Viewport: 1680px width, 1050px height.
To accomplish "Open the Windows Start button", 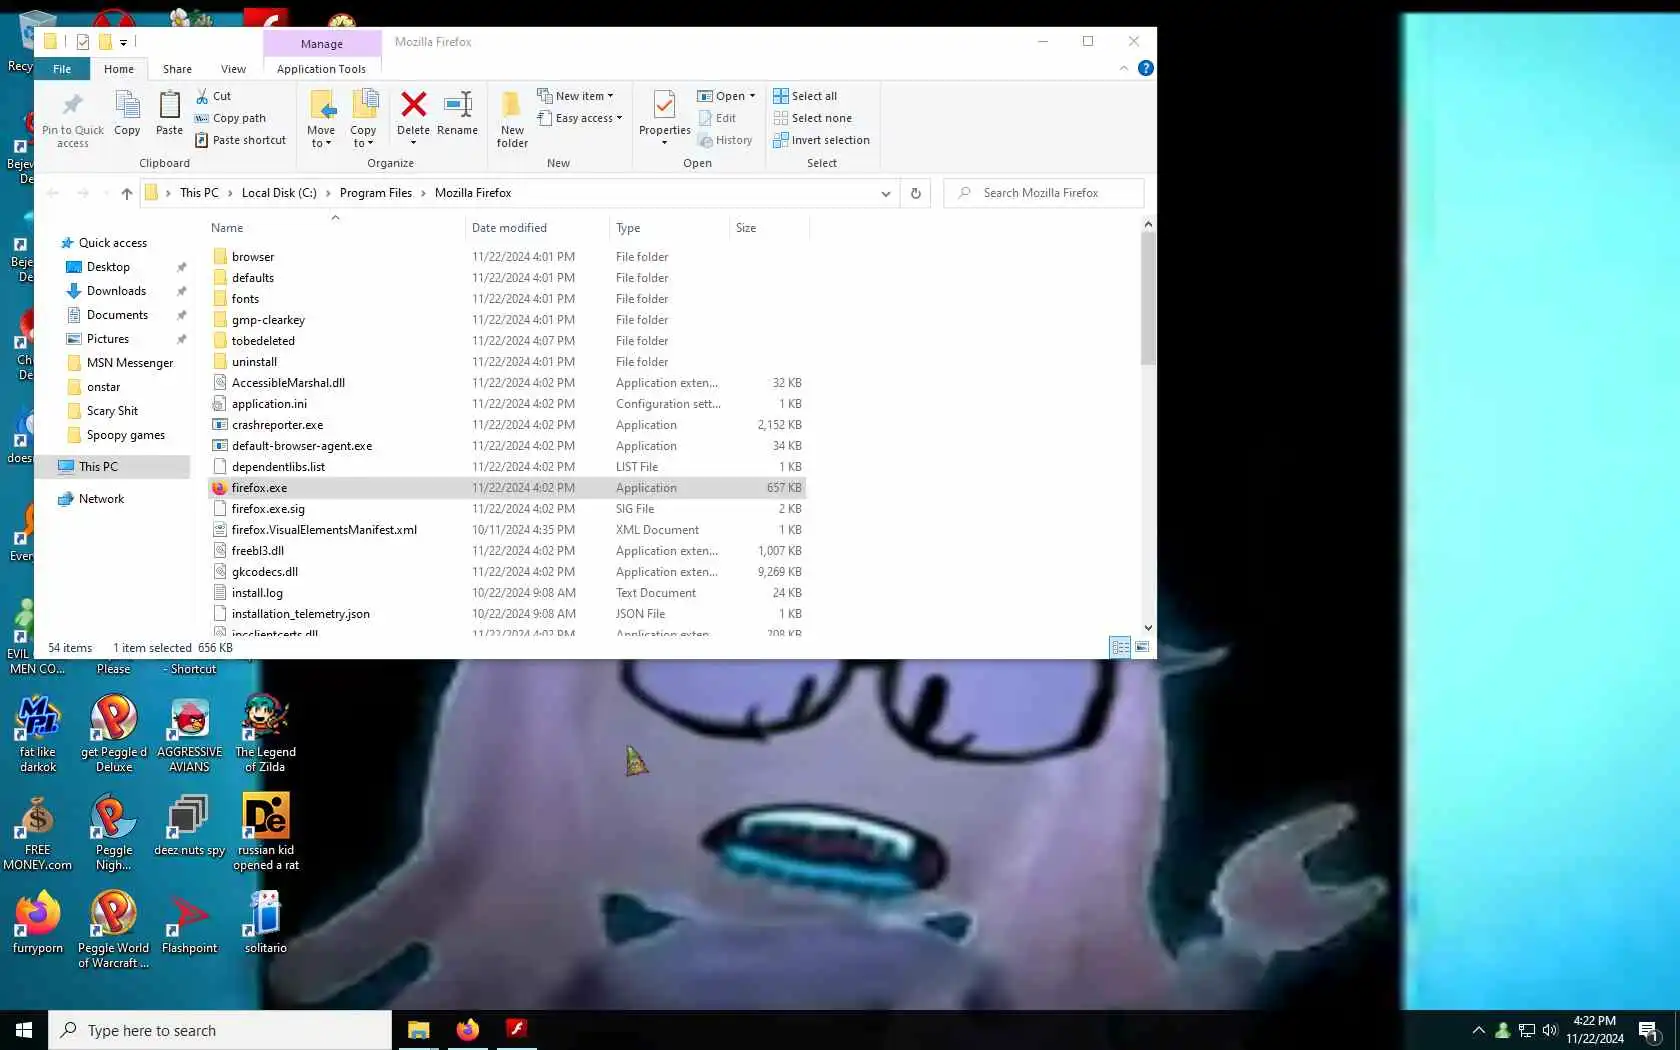I will point(24,1030).
